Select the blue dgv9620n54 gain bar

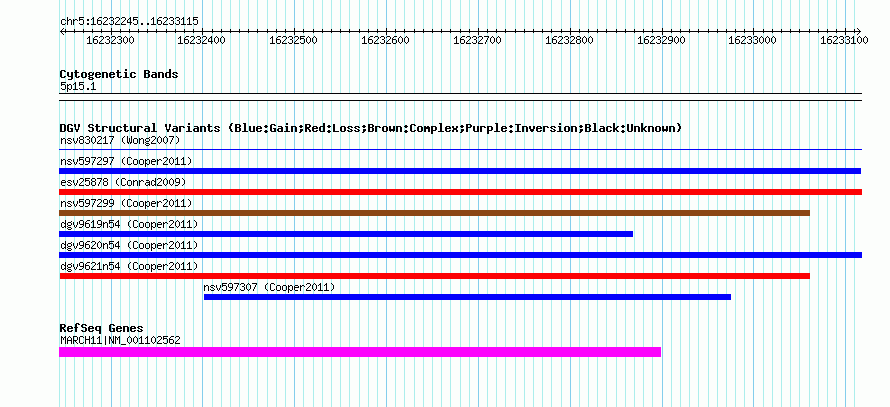coord(461,255)
